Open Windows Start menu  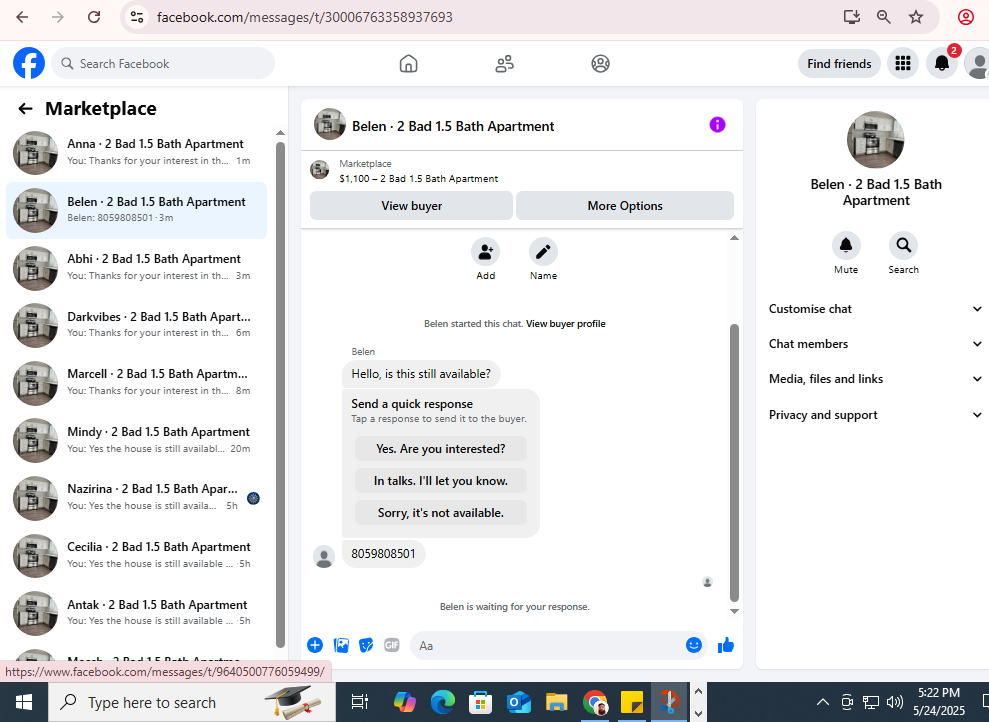point(24,702)
